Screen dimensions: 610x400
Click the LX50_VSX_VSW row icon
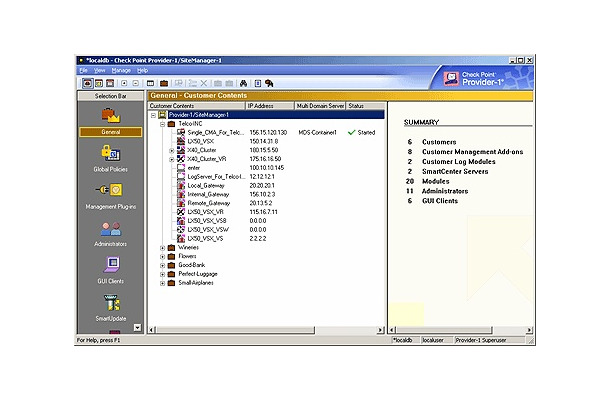click(181, 230)
